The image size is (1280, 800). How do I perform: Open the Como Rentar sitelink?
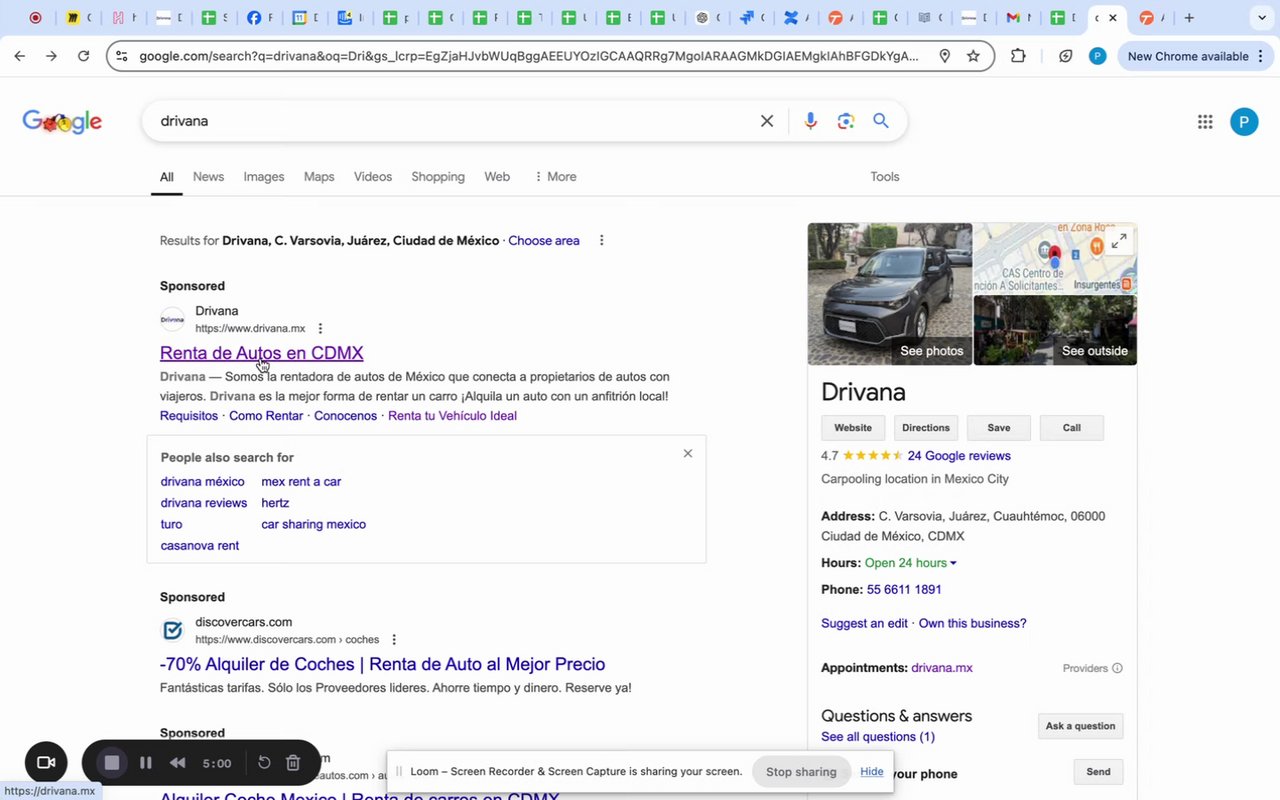click(x=266, y=416)
